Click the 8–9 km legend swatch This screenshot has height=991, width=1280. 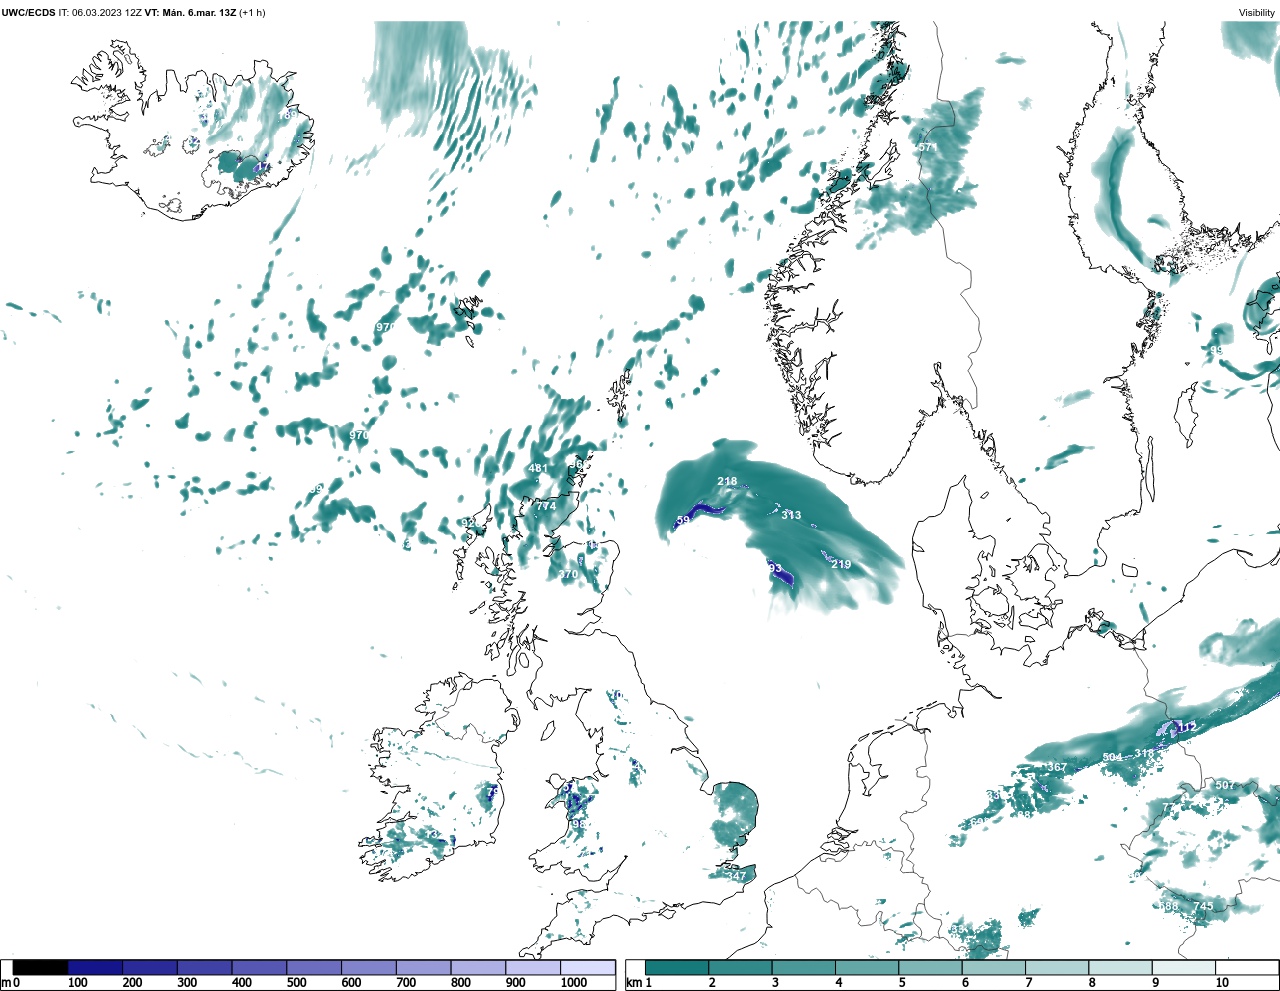point(1120,967)
